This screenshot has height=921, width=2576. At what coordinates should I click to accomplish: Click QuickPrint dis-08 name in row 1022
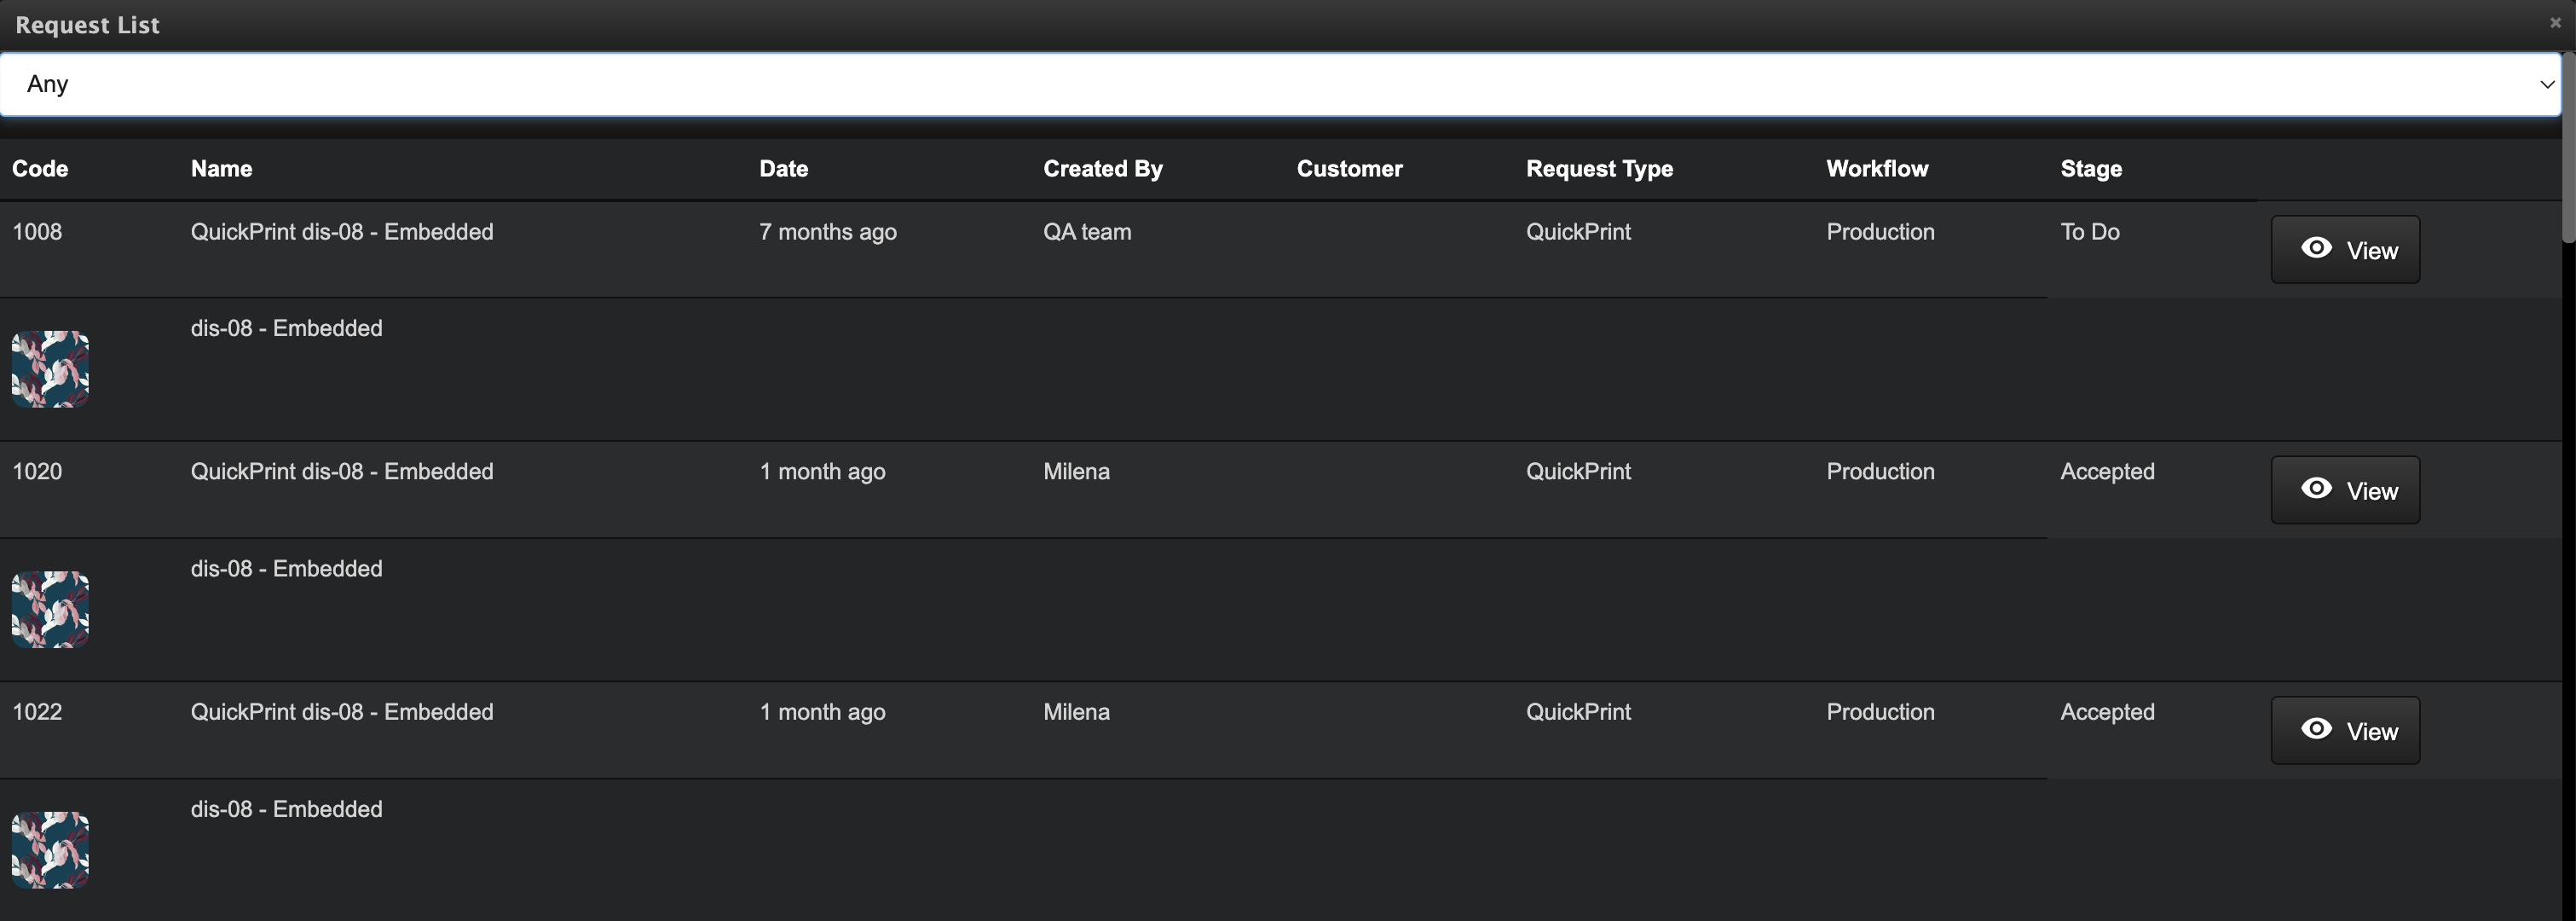pos(342,712)
